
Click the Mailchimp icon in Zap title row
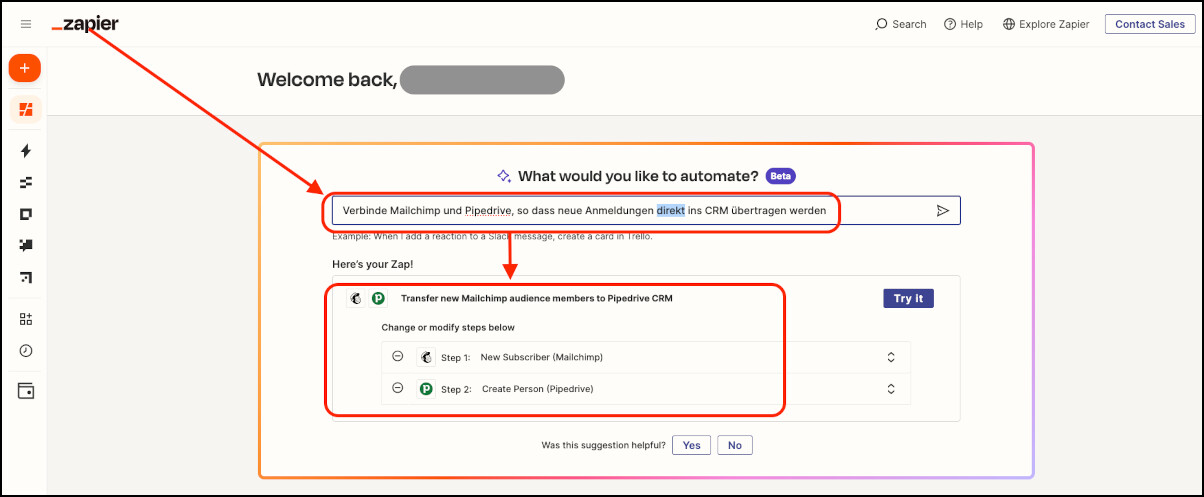[355, 298]
